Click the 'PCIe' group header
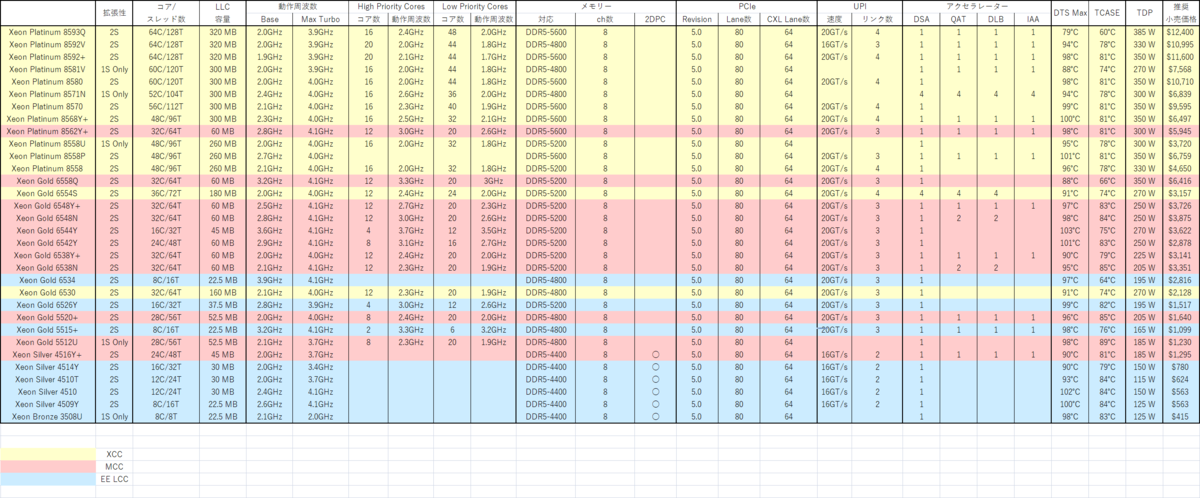This screenshot has height=498, width=1200. click(x=747, y=6)
